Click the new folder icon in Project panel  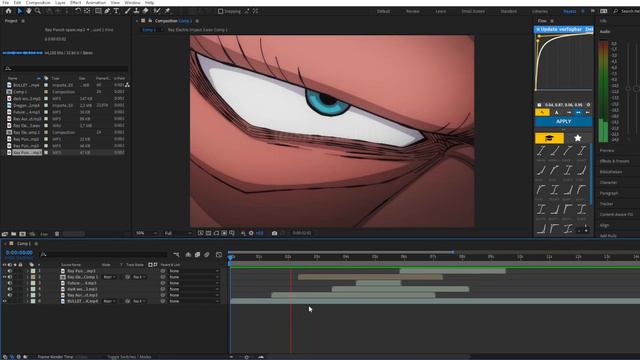[13, 234]
